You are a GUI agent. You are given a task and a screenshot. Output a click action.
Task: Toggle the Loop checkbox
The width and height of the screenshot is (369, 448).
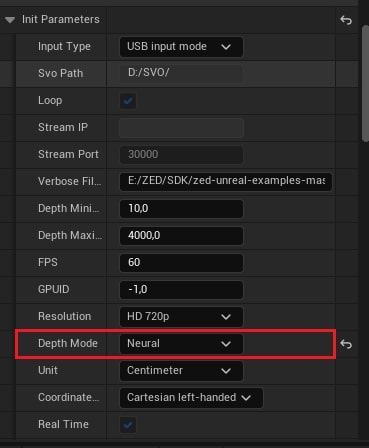coord(128,101)
